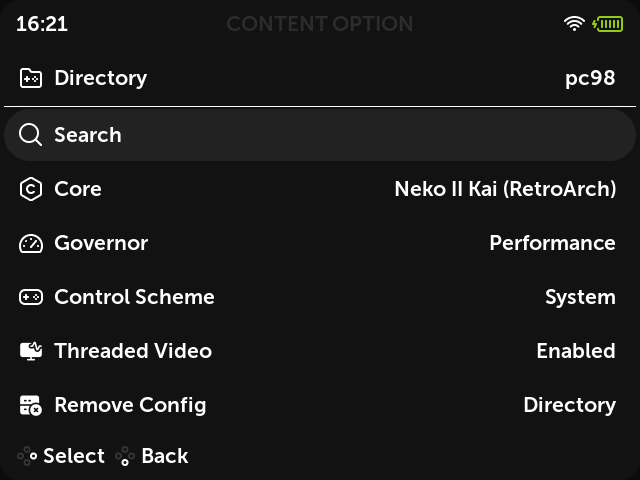Change Governor Performance setting

coord(552,243)
